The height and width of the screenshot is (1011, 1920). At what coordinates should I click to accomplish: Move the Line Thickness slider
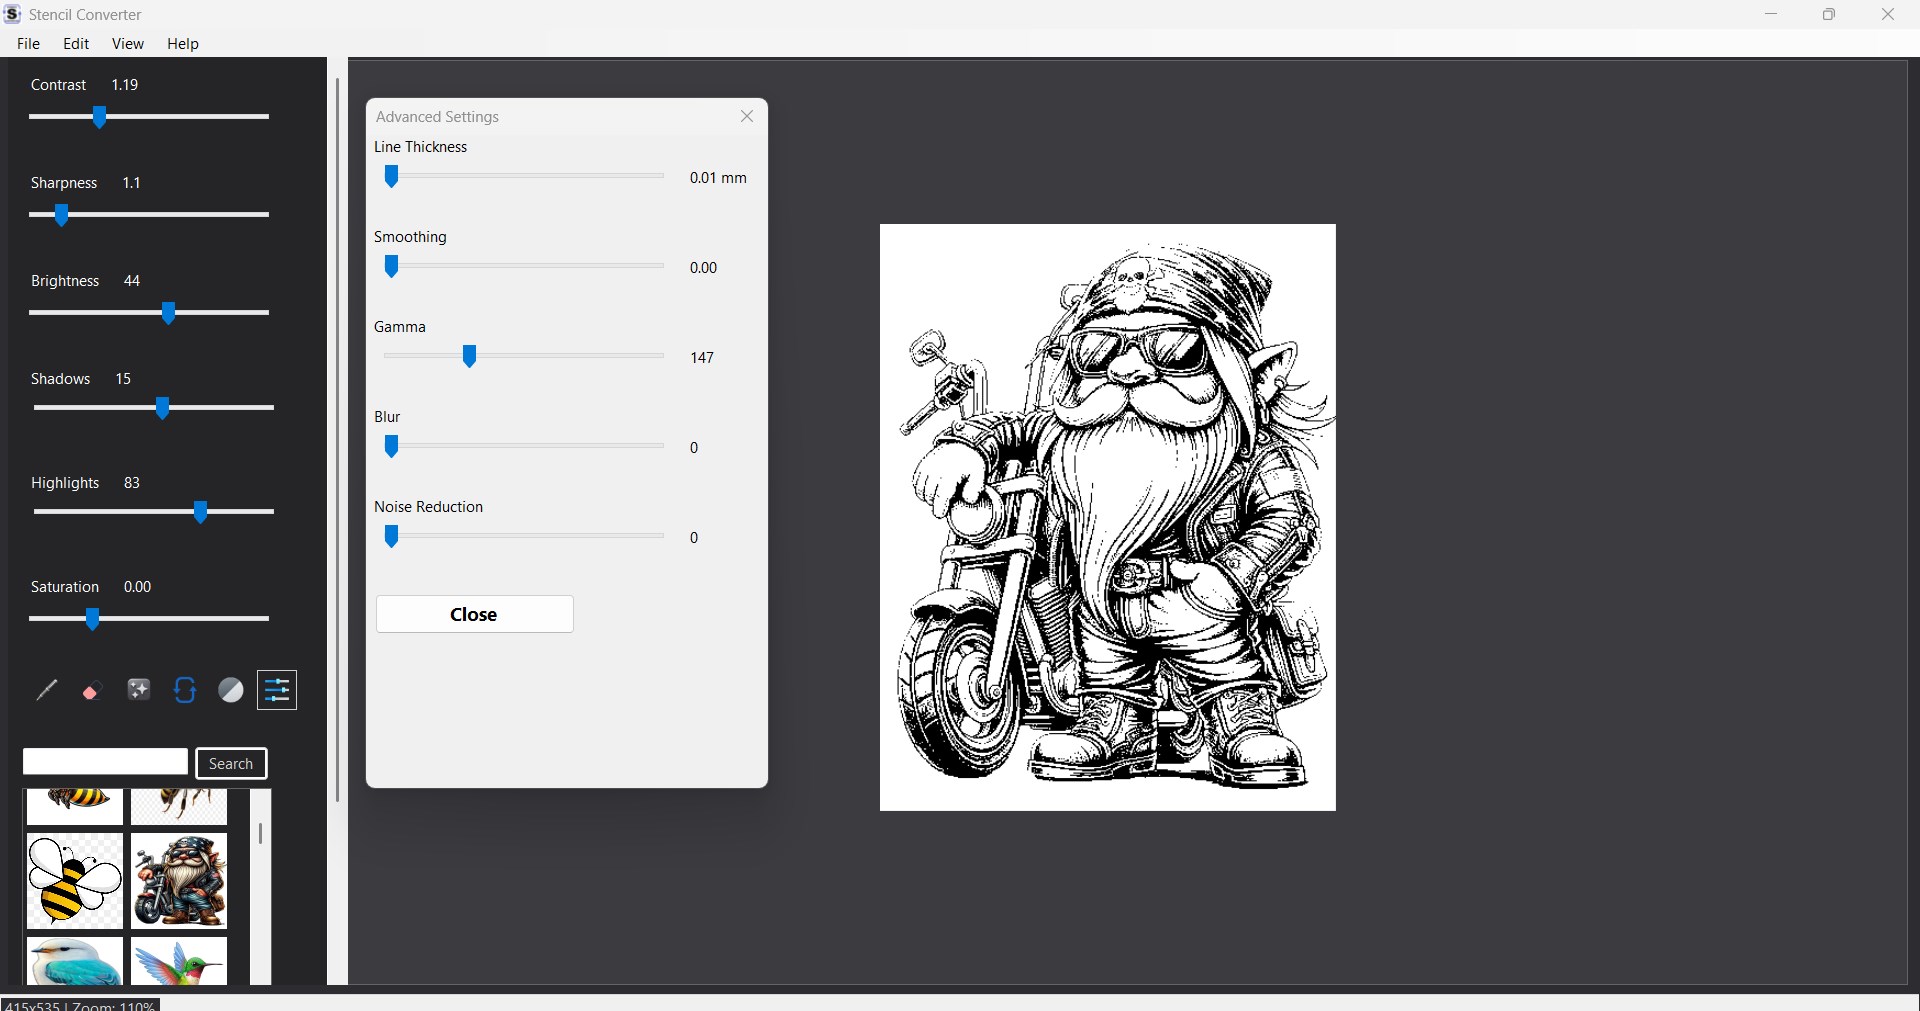[x=391, y=177]
